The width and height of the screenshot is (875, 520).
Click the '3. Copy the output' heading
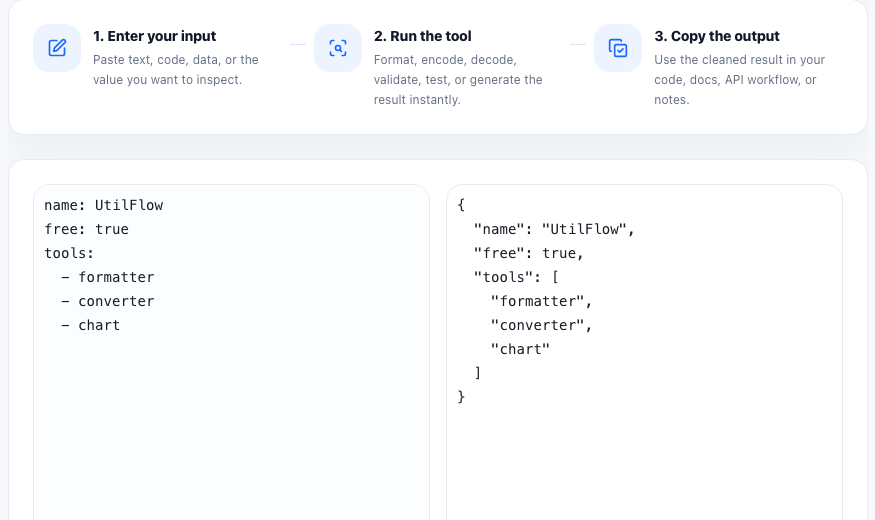717,36
